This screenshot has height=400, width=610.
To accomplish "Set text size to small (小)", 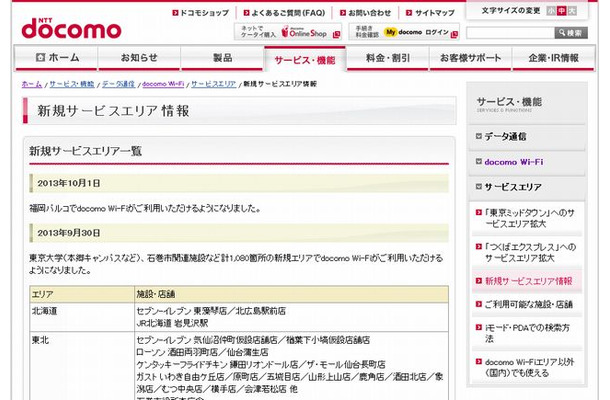I will (551, 11).
